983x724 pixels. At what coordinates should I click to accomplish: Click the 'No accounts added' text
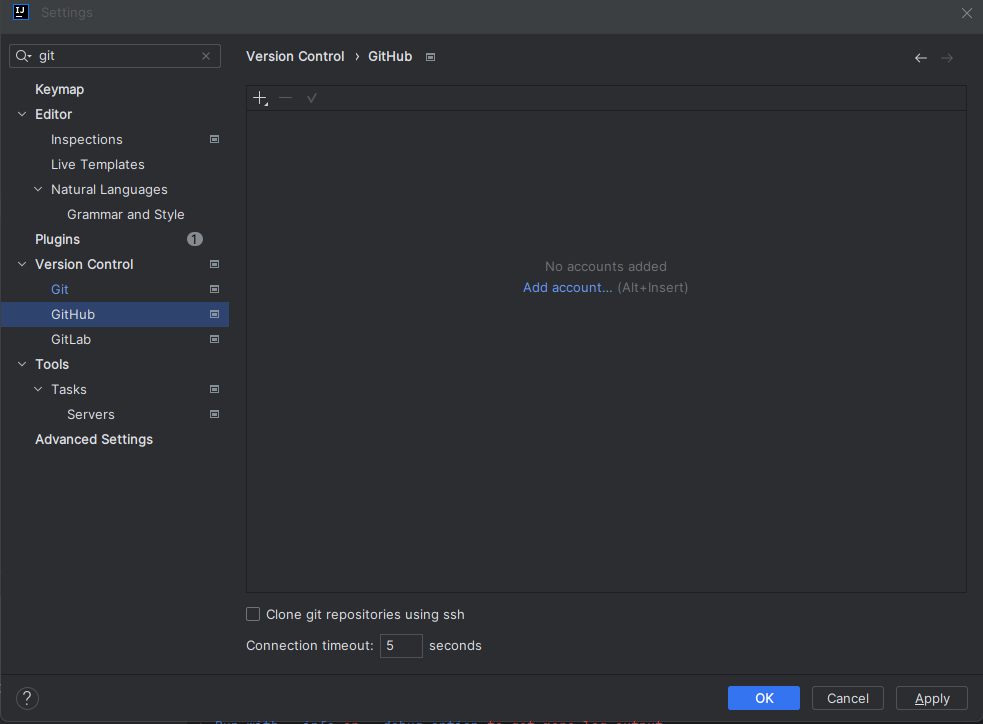(x=606, y=266)
